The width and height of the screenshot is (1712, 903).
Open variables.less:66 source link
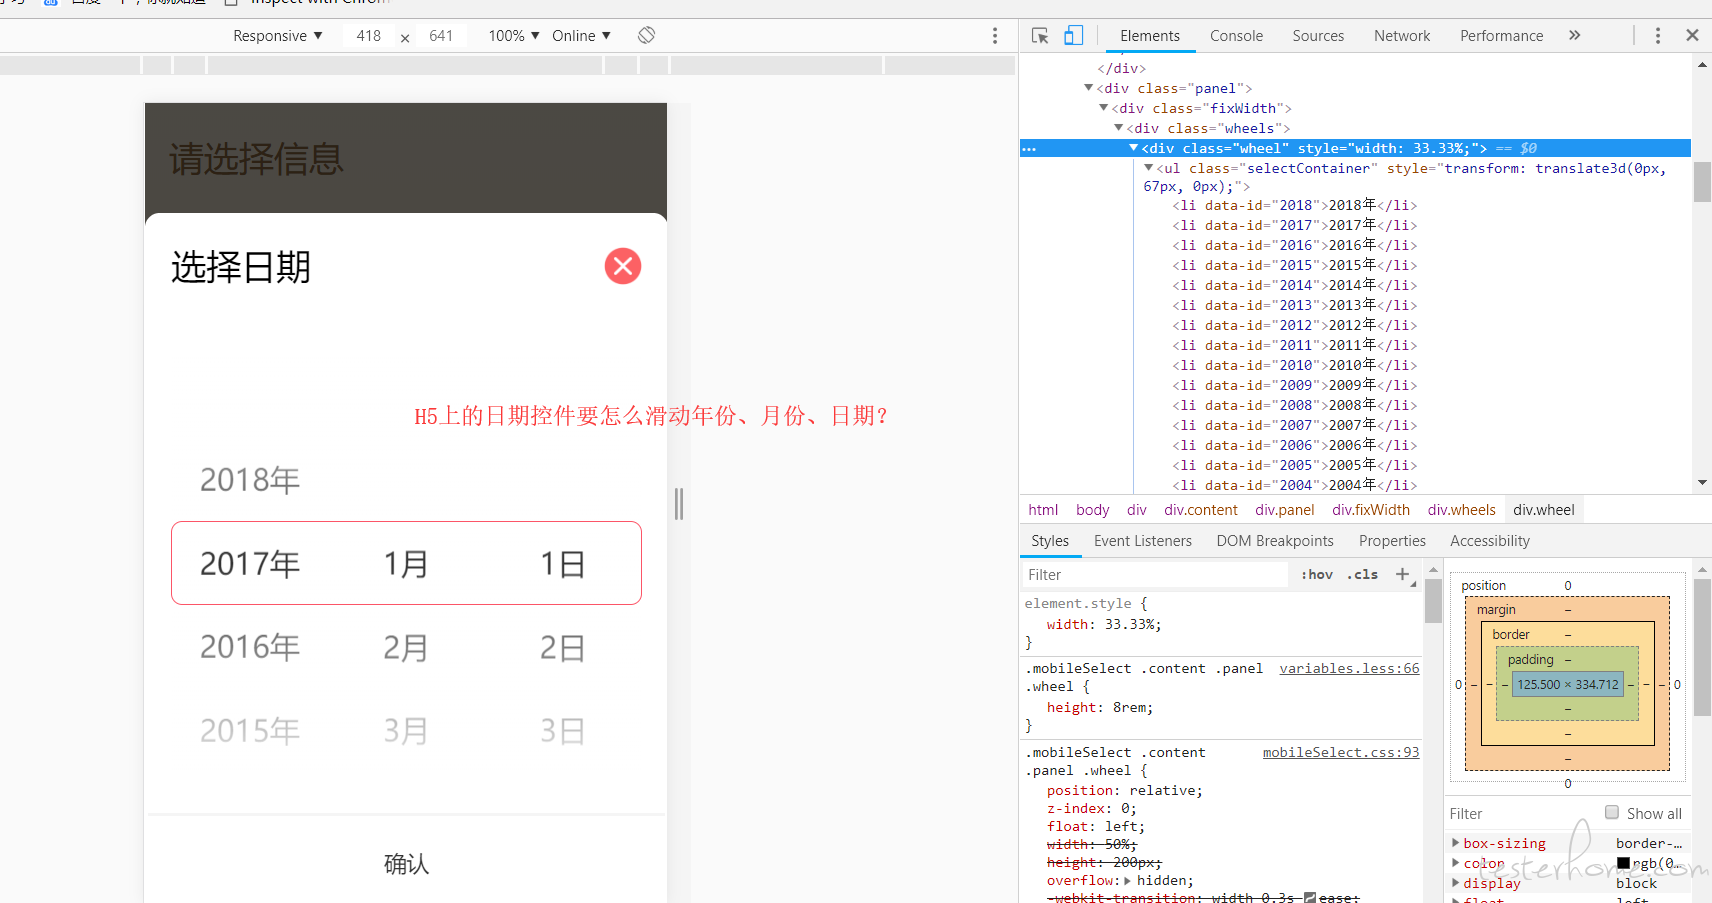[x=1349, y=668]
